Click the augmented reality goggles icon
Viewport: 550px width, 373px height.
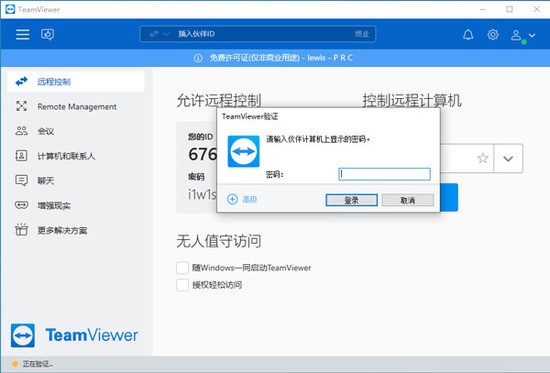(21, 205)
